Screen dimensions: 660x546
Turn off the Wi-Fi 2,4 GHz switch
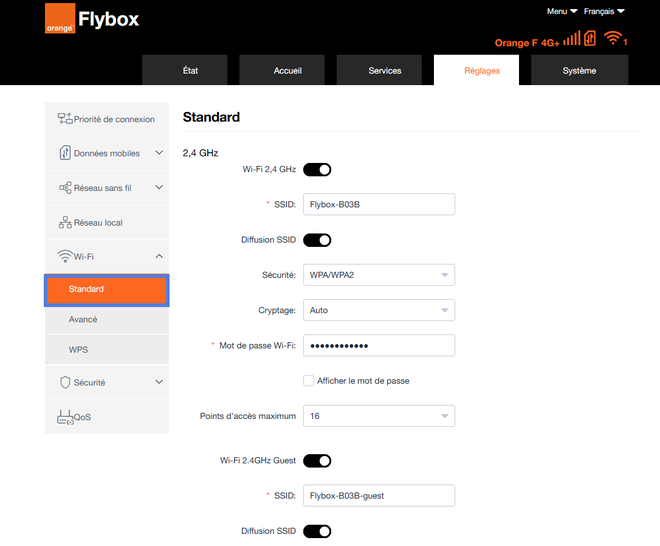317,170
